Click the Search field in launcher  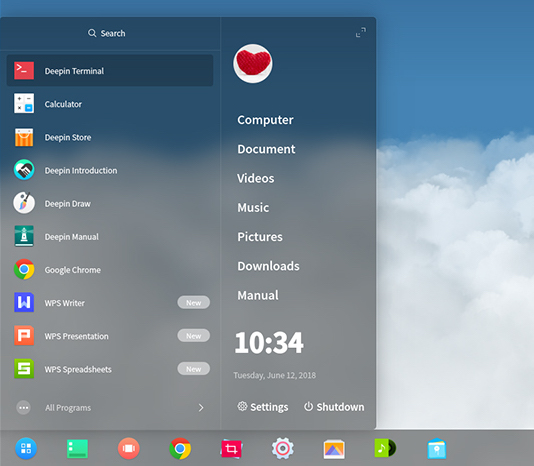click(107, 33)
